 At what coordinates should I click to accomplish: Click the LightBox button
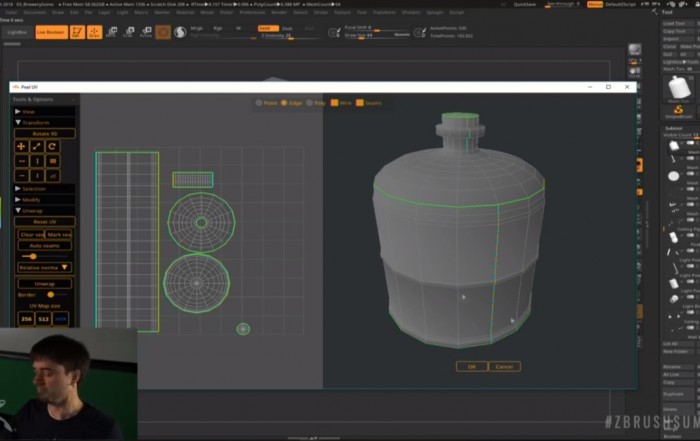[x=16, y=32]
